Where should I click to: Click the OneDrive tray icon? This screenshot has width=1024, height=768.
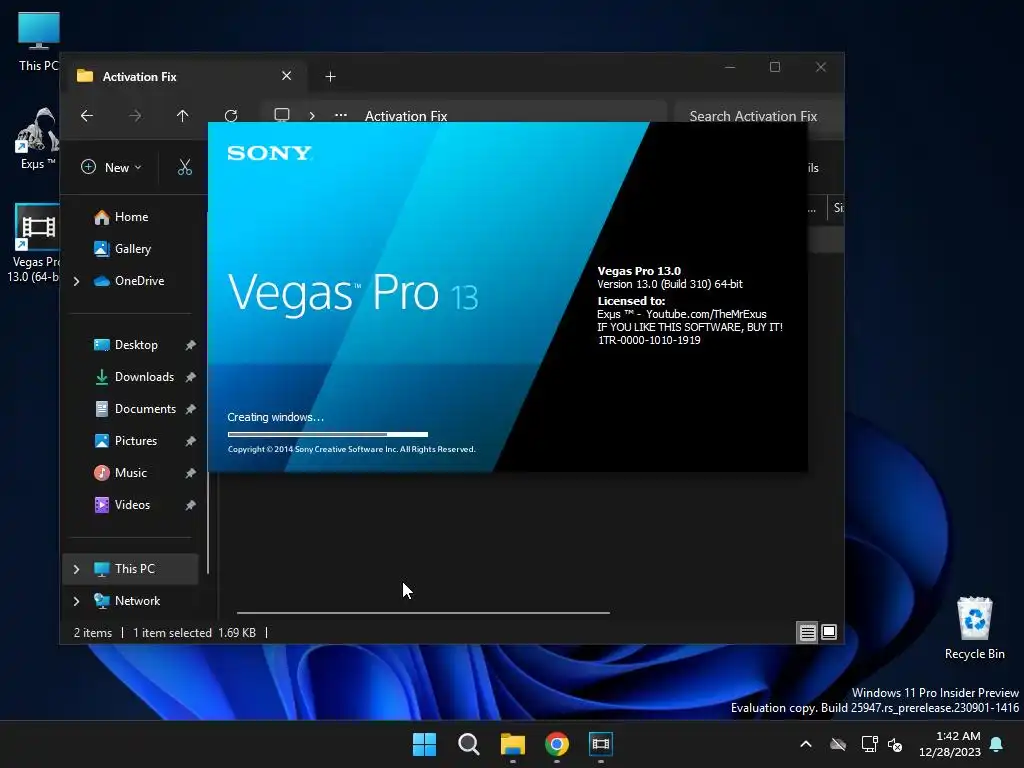[x=838, y=744]
